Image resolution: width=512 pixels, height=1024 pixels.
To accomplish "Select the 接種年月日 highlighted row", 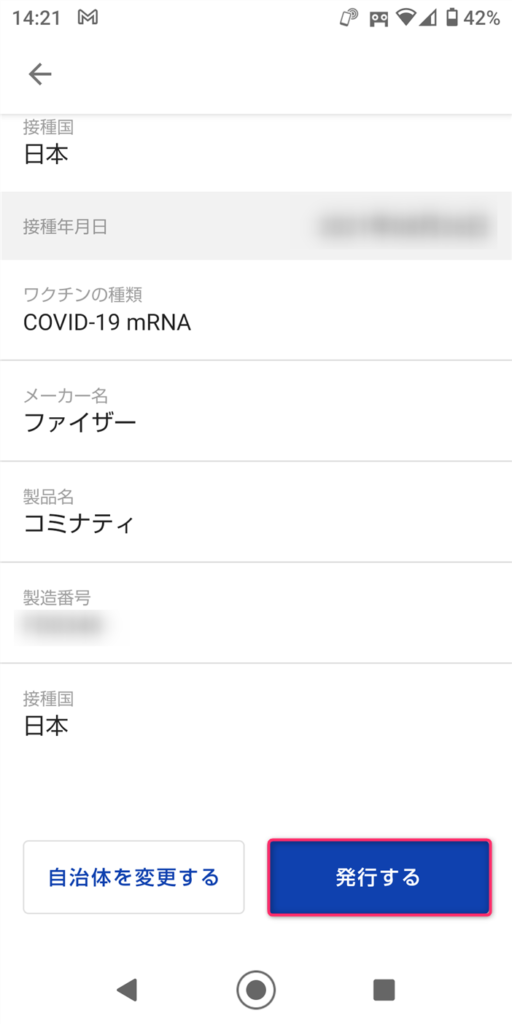I will [x=256, y=226].
